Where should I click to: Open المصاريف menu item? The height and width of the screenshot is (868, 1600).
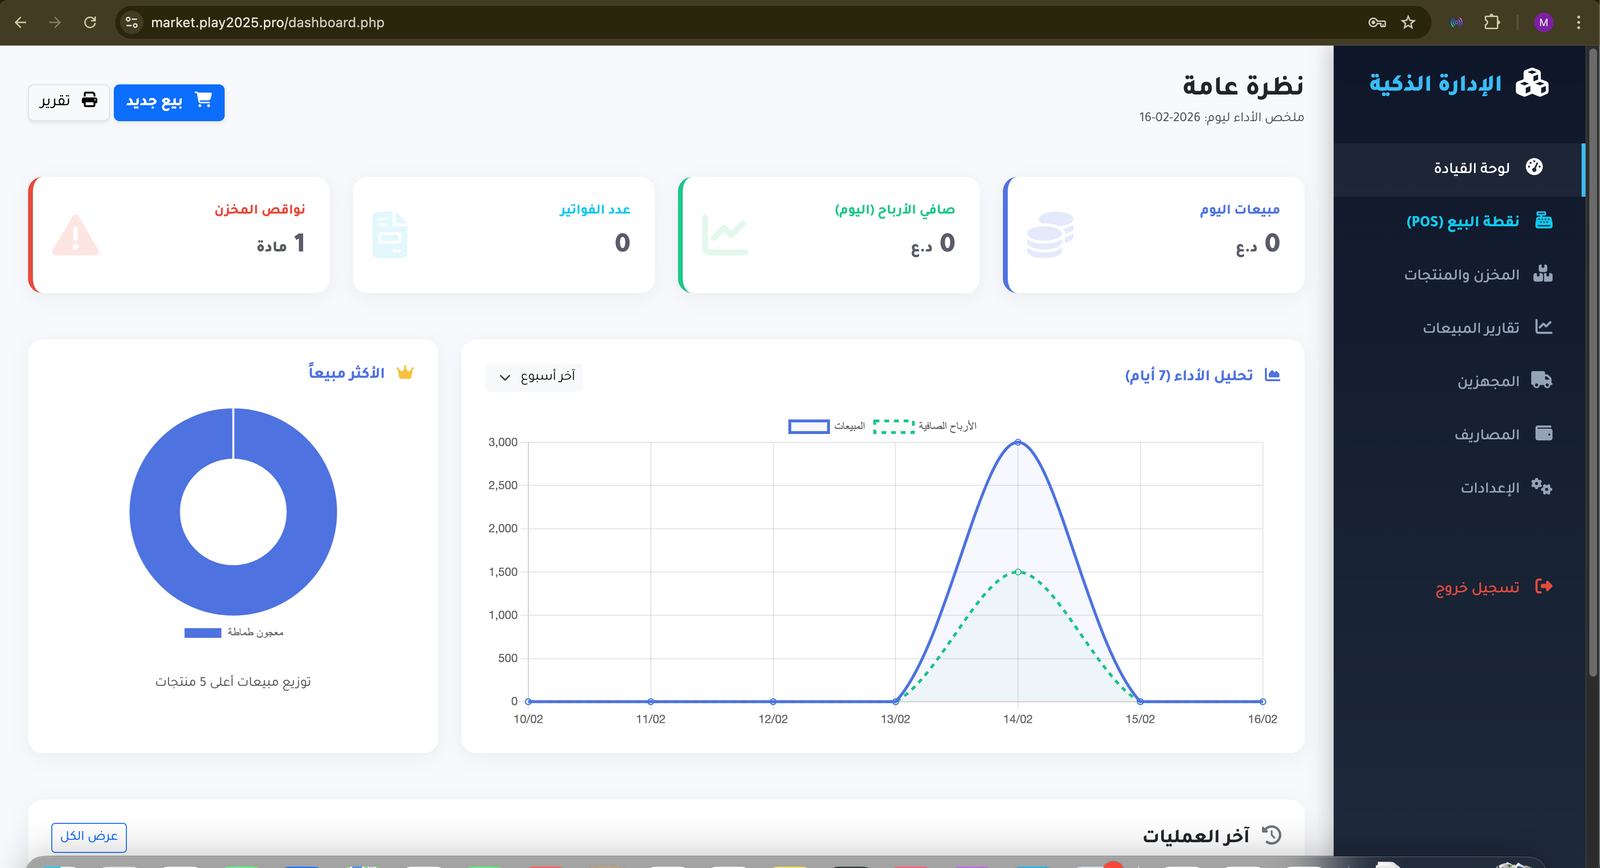coord(1459,434)
